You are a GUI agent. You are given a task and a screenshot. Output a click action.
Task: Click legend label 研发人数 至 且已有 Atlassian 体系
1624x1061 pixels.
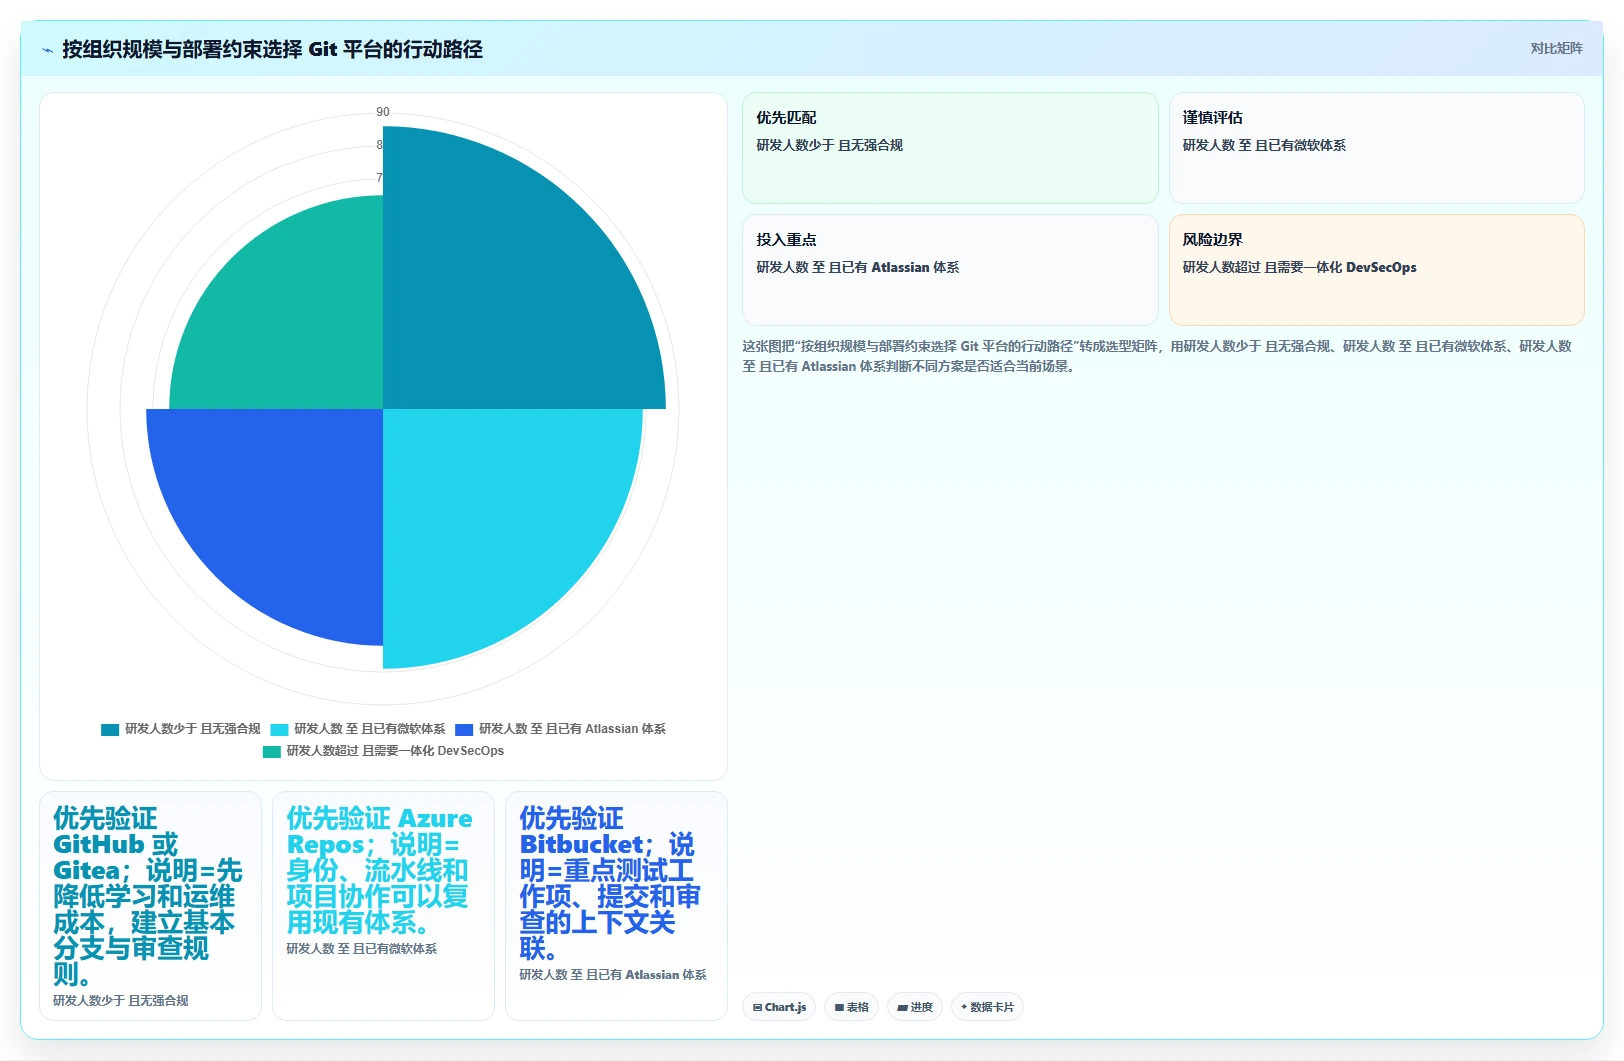coord(572,729)
